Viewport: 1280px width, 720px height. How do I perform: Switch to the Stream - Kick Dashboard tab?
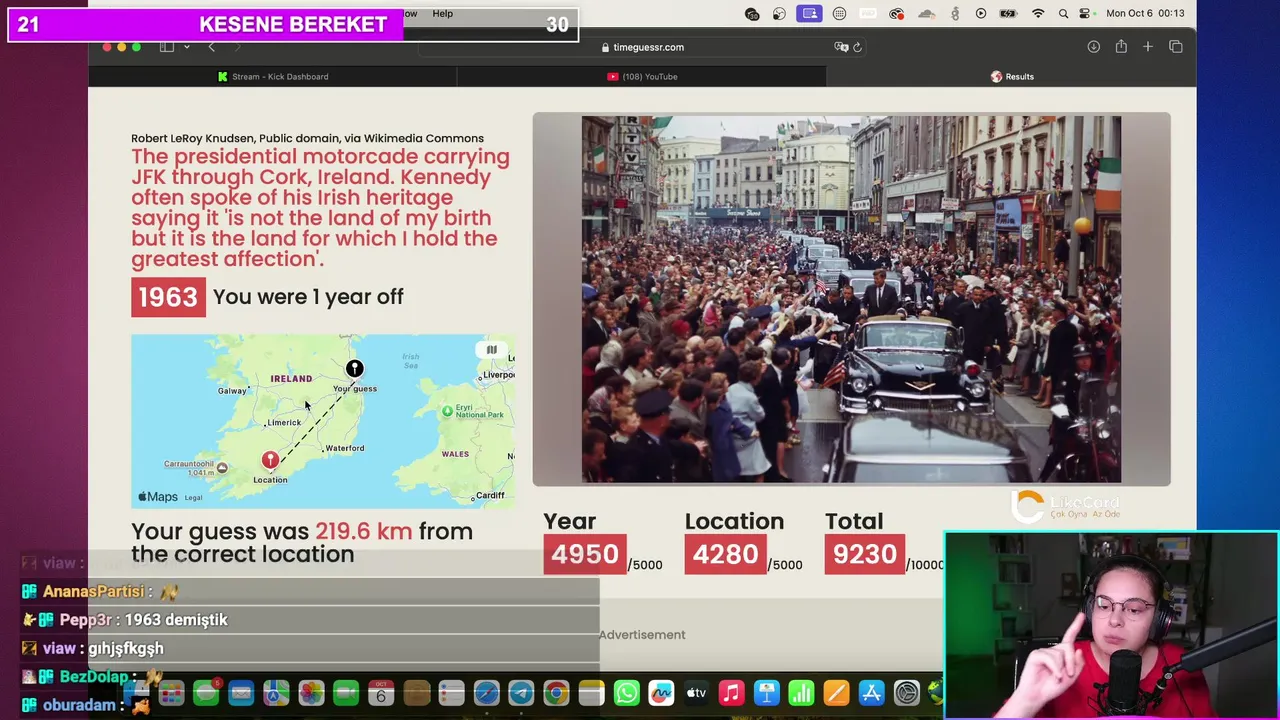click(272, 76)
